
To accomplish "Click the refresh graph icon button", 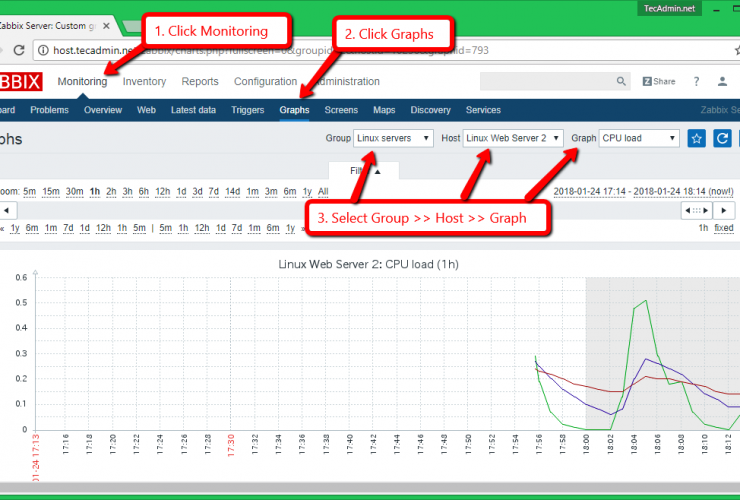I will coord(723,139).
